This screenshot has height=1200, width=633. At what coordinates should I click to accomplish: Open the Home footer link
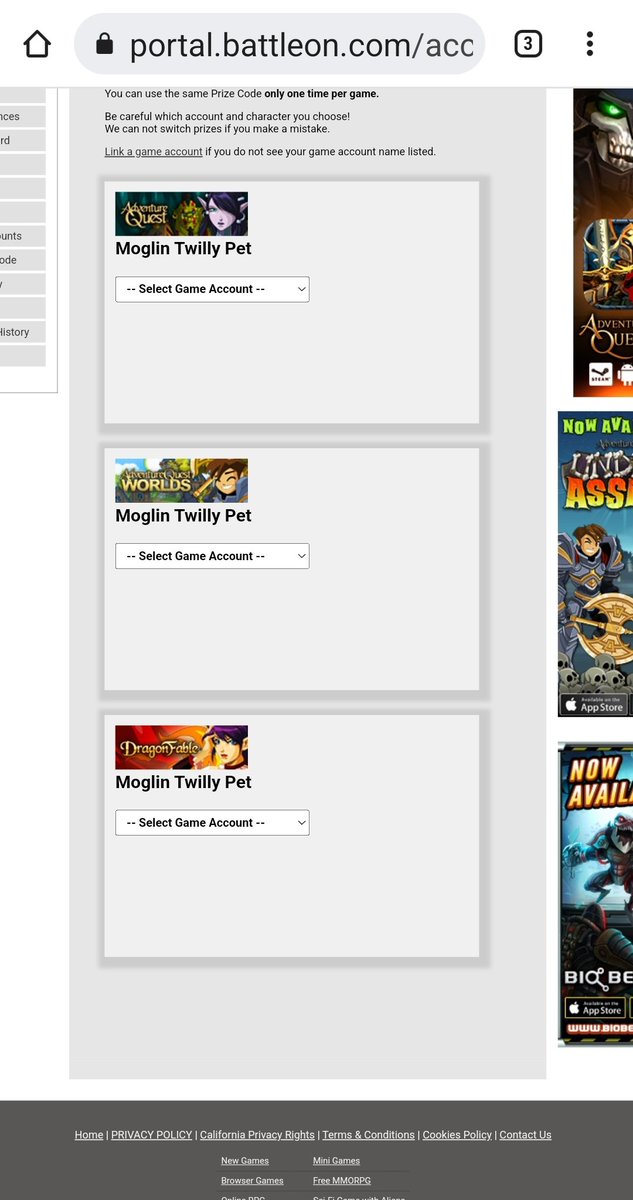coord(89,1135)
